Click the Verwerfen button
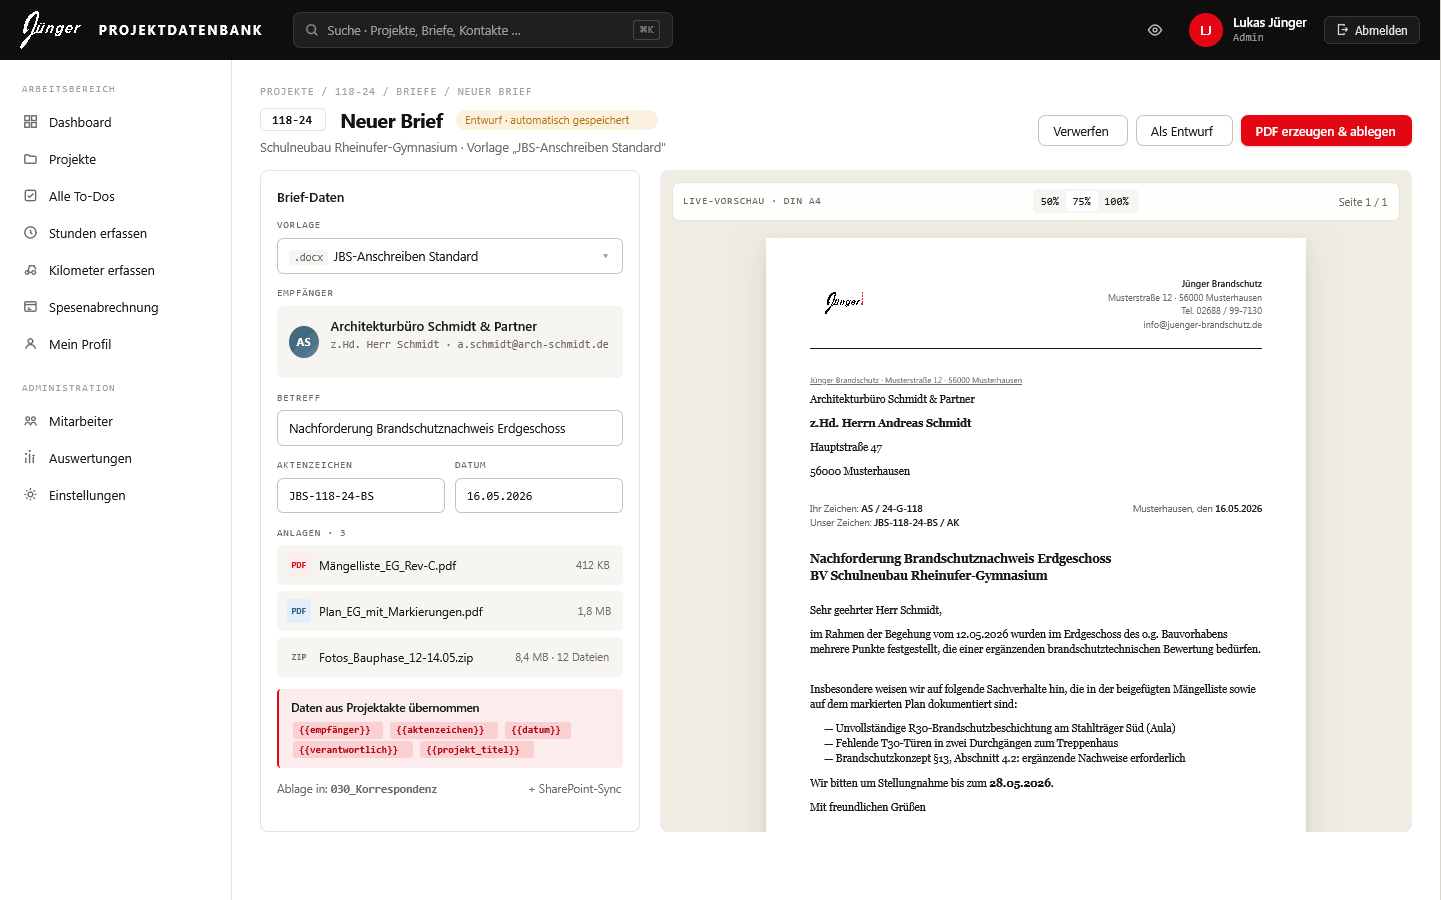 1083,131
